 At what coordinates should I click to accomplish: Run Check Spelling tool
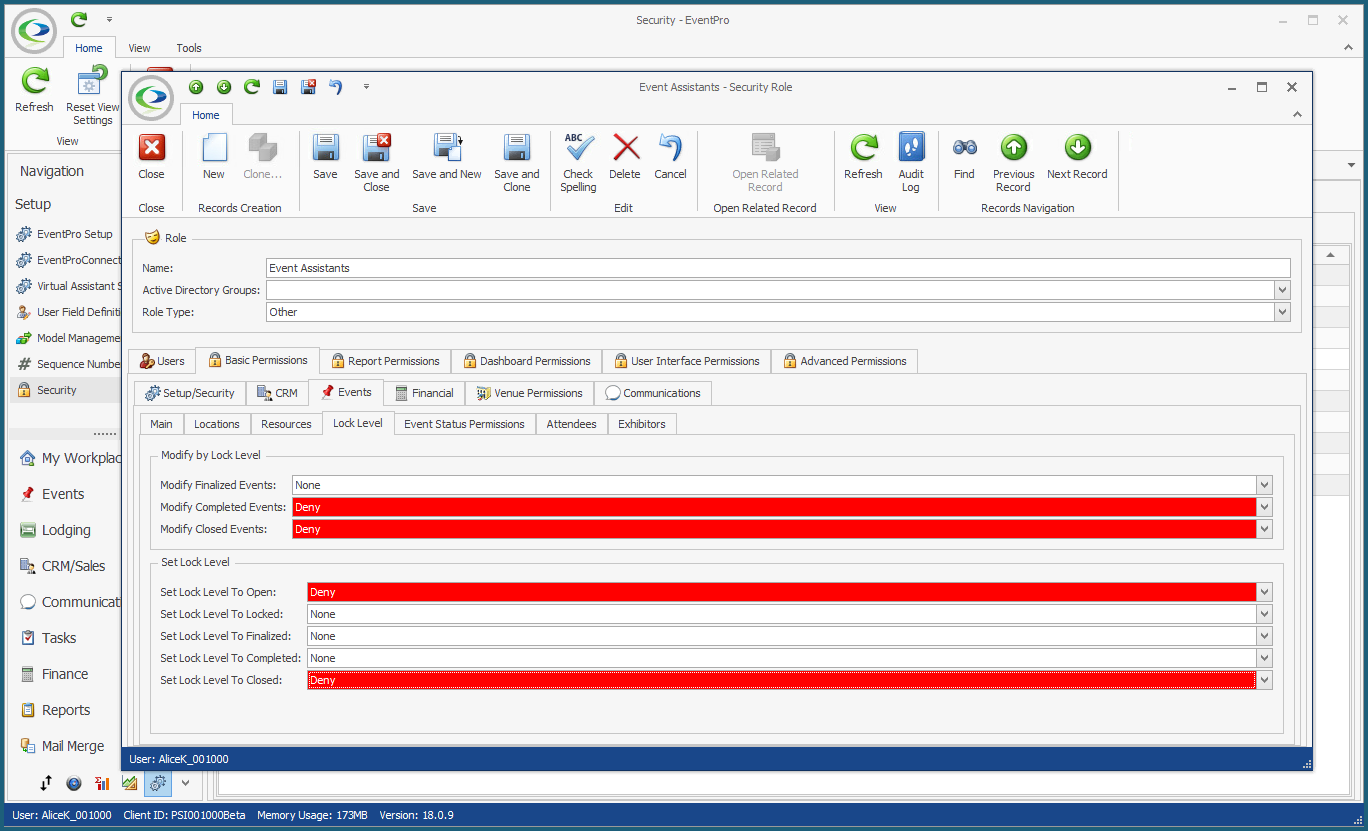(x=578, y=163)
